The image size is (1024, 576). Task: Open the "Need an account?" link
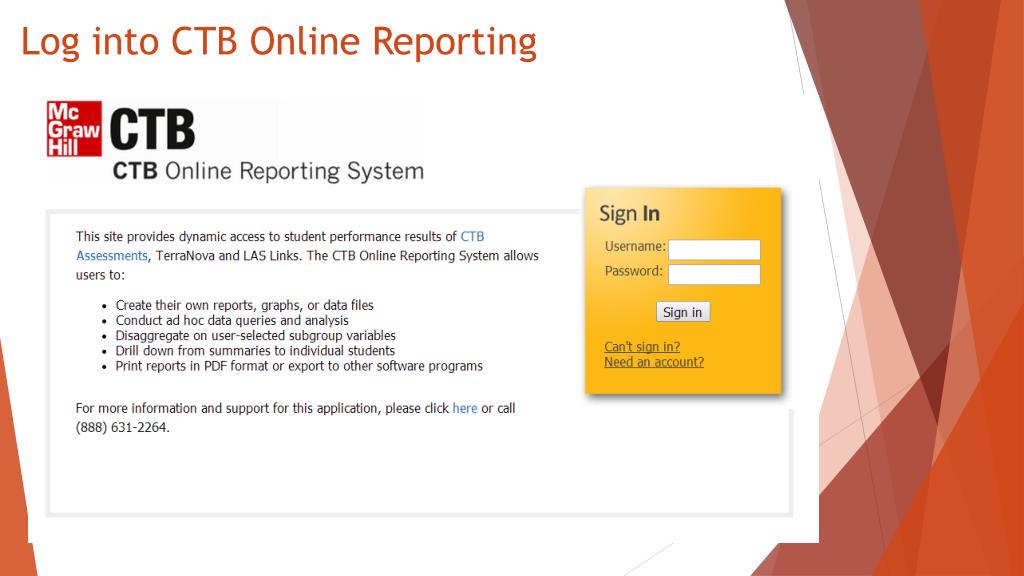654,362
